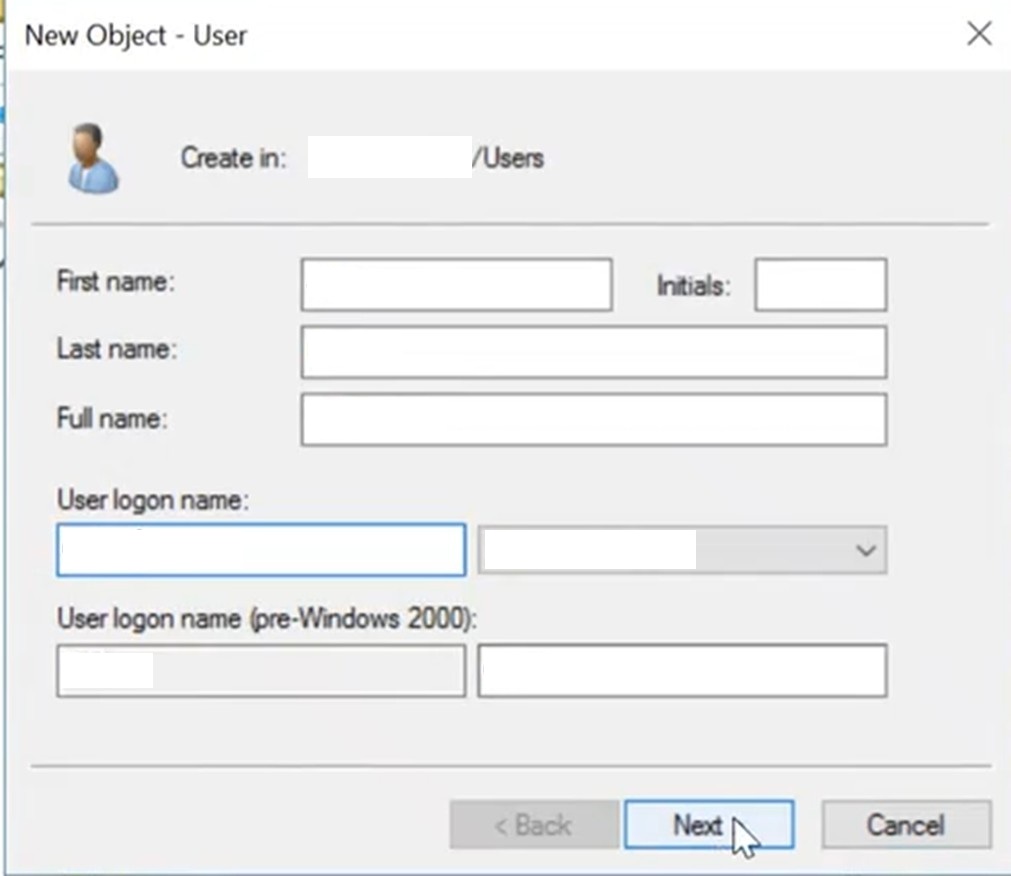Image resolution: width=1011 pixels, height=876 pixels.
Task: Click the 'Full name:' label
Action: (x=110, y=419)
